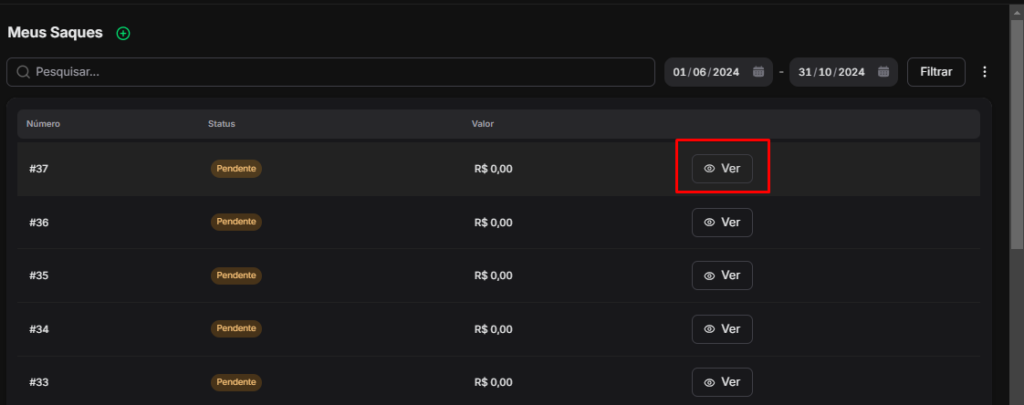This screenshot has height=405, width=1024.
Task: Click the Pendente status badge of #35
Action: click(236, 275)
